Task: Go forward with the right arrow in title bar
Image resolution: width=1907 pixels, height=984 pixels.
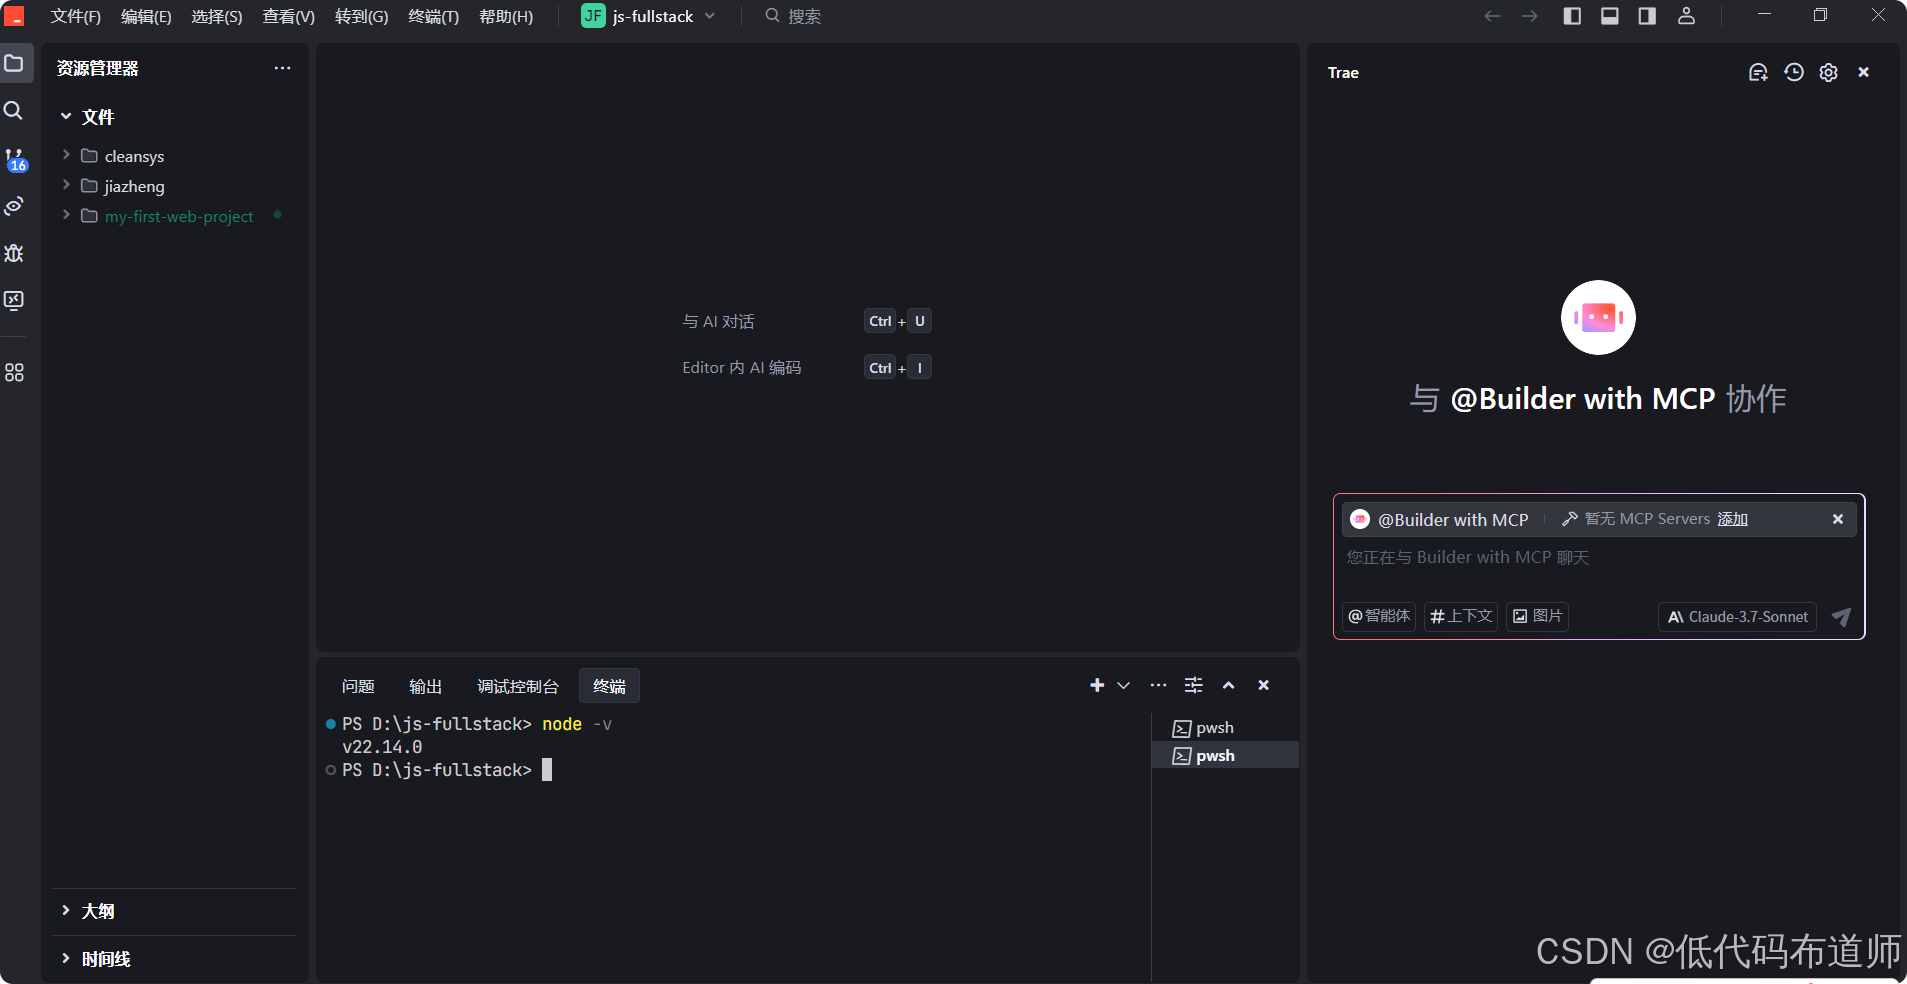Action: click(1530, 16)
